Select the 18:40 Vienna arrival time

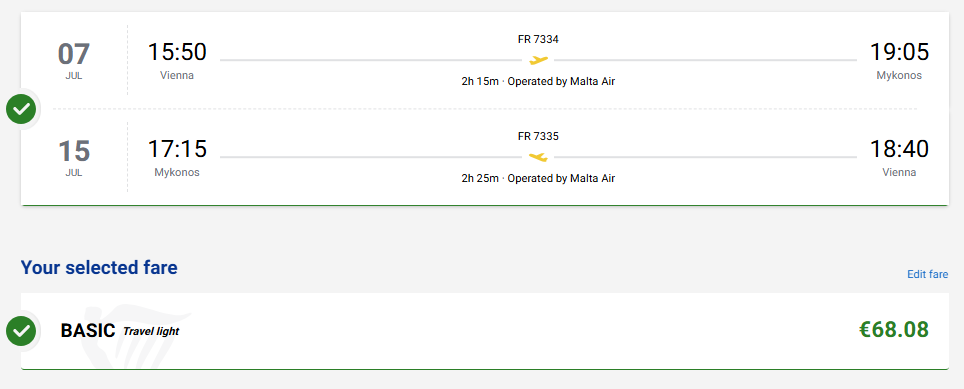[899, 149]
